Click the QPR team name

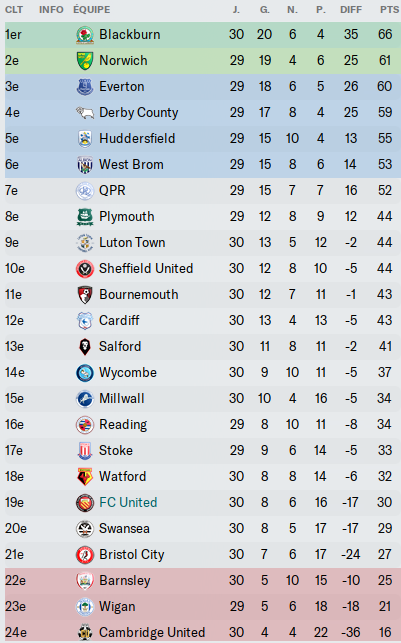coord(112,190)
